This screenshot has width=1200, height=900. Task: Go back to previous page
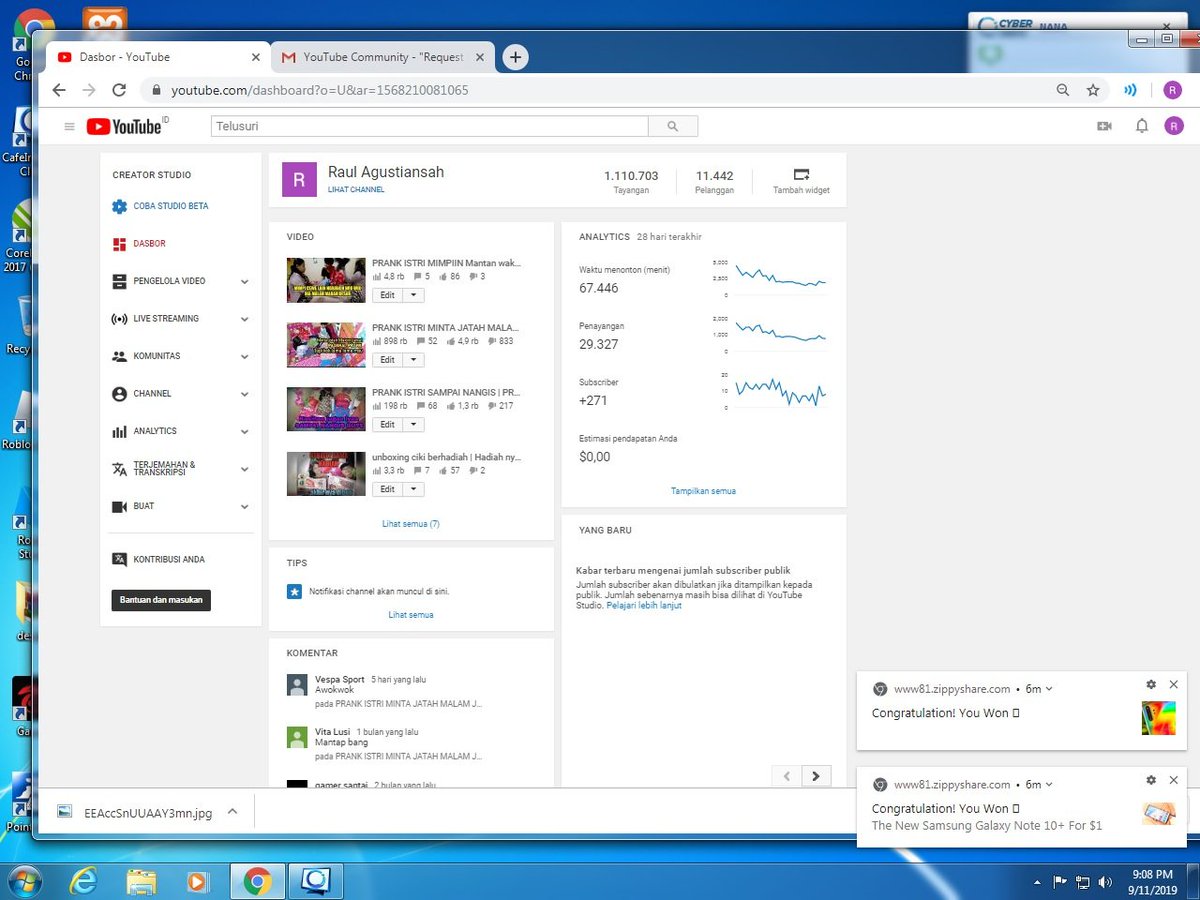tap(59, 90)
